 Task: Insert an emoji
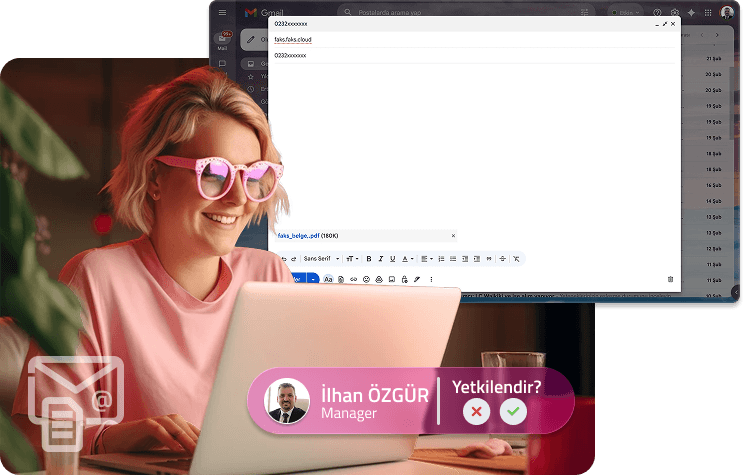pos(366,279)
